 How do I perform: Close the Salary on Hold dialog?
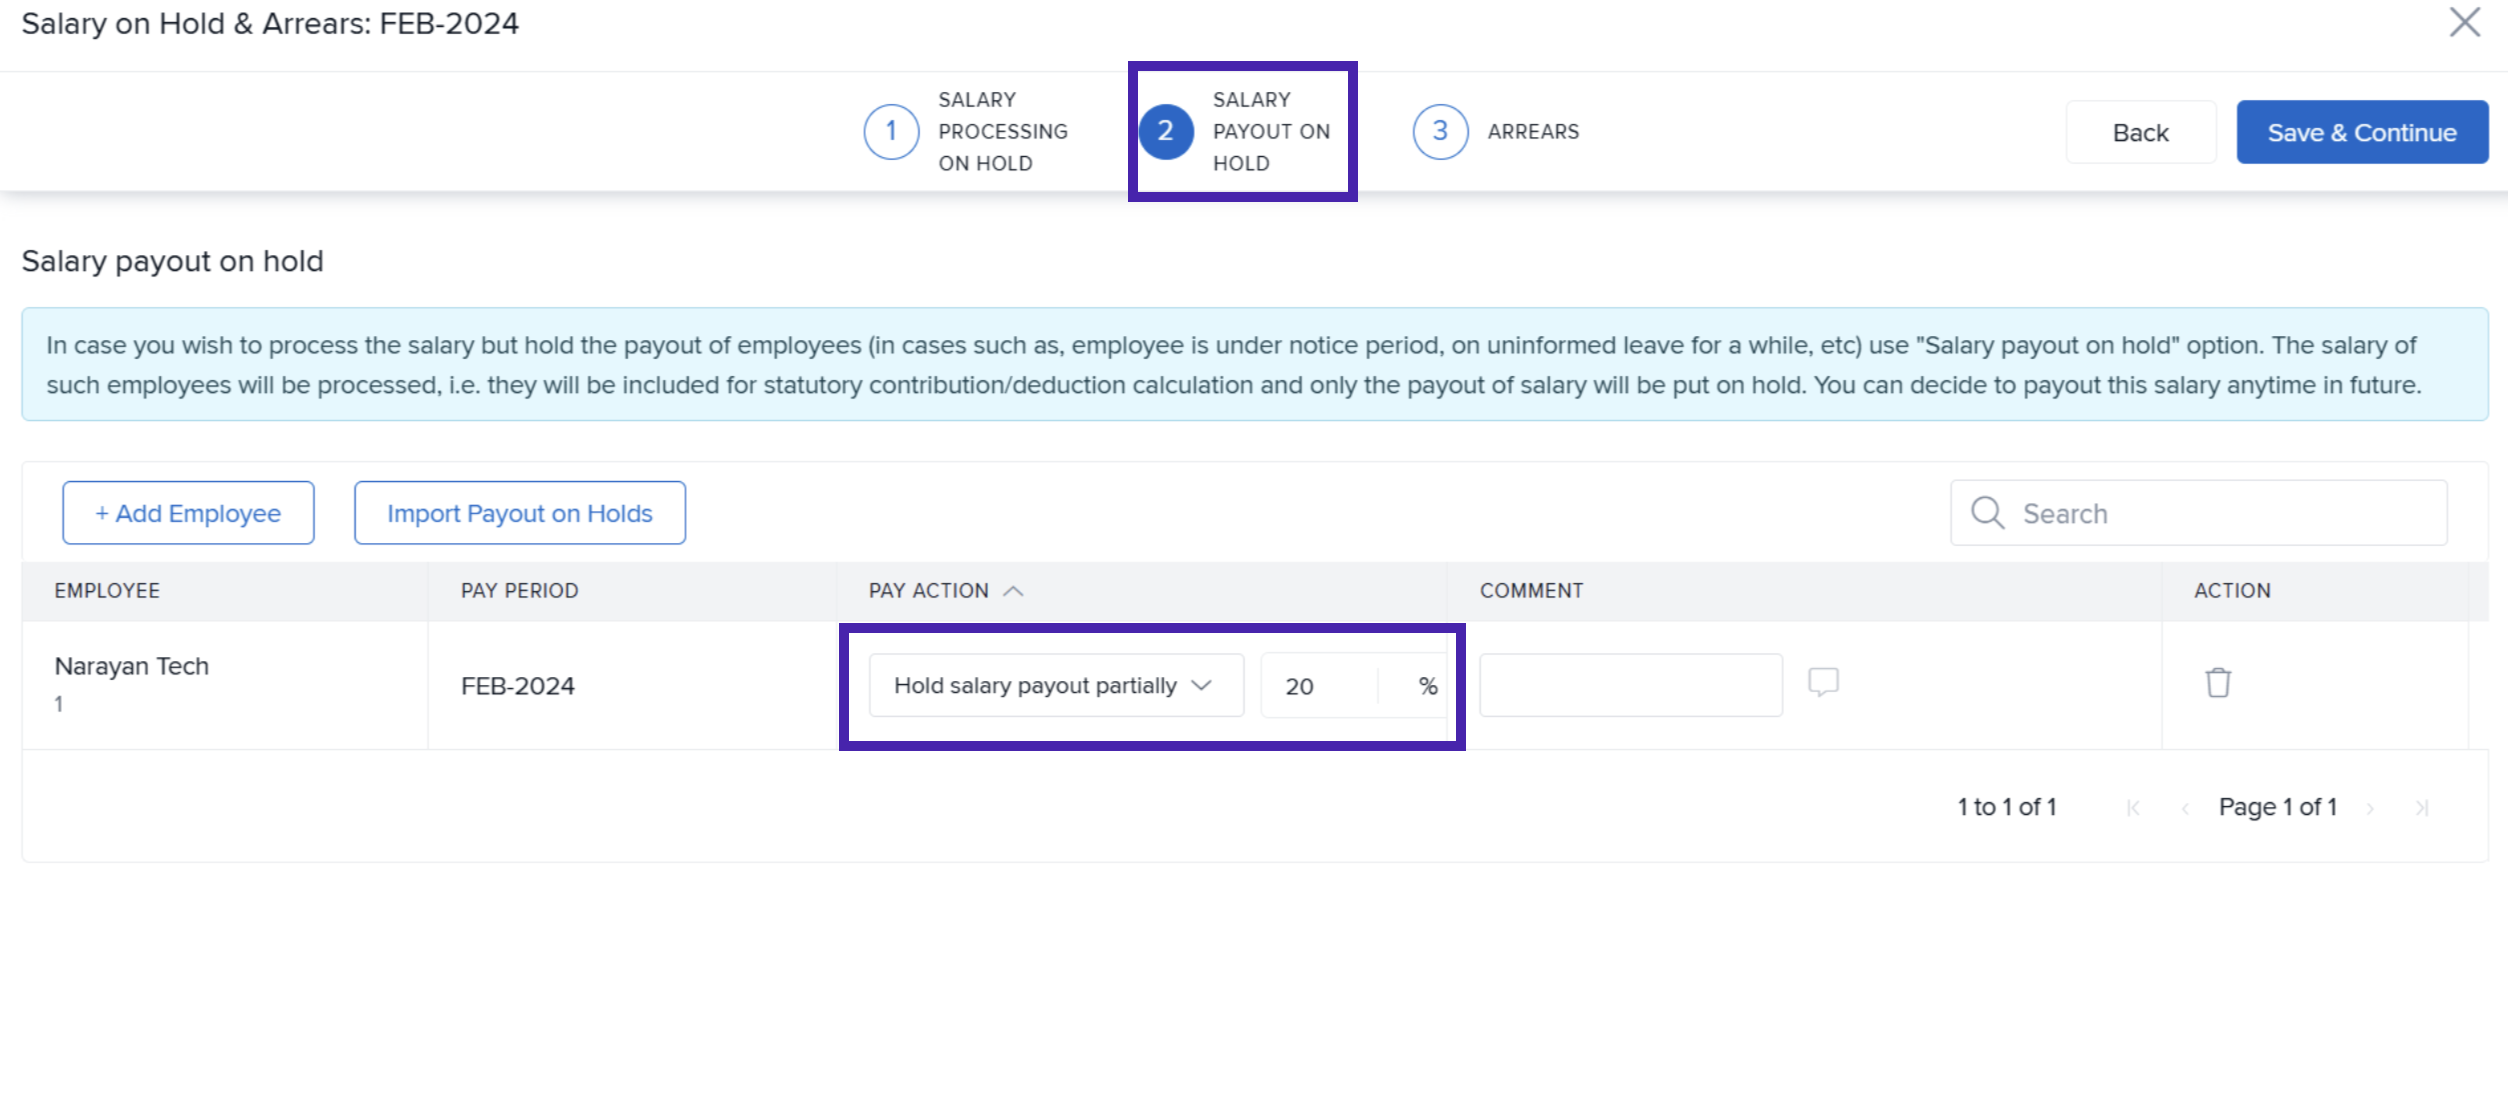tap(2464, 22)
